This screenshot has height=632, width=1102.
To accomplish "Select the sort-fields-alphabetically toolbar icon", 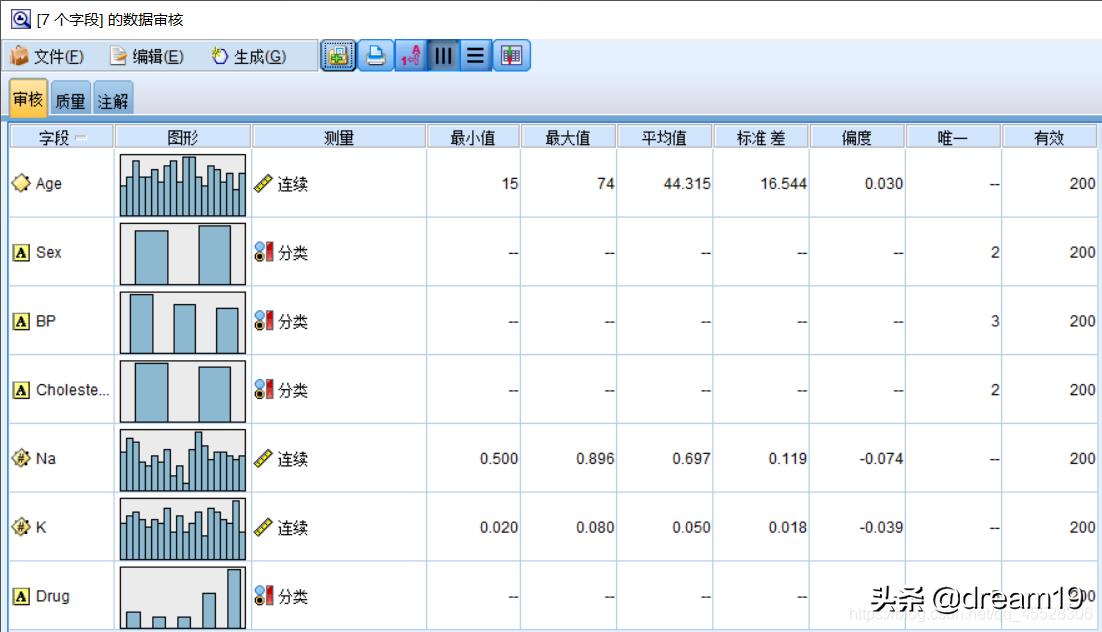I will (411, 56).
